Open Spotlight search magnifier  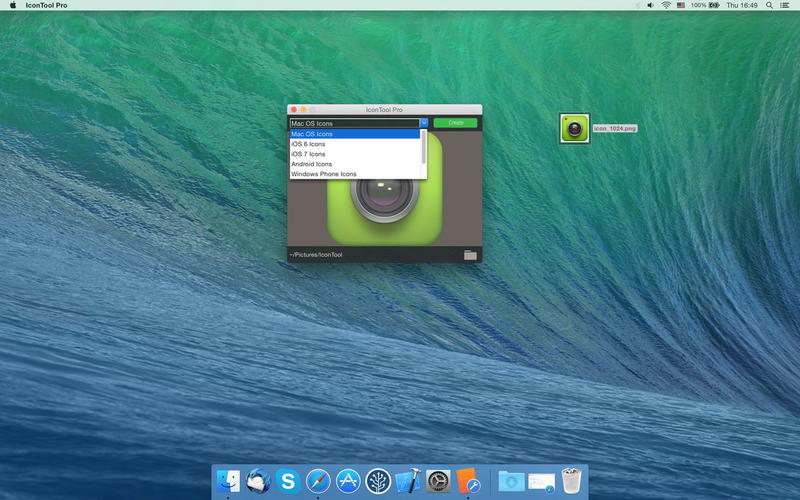769,5
